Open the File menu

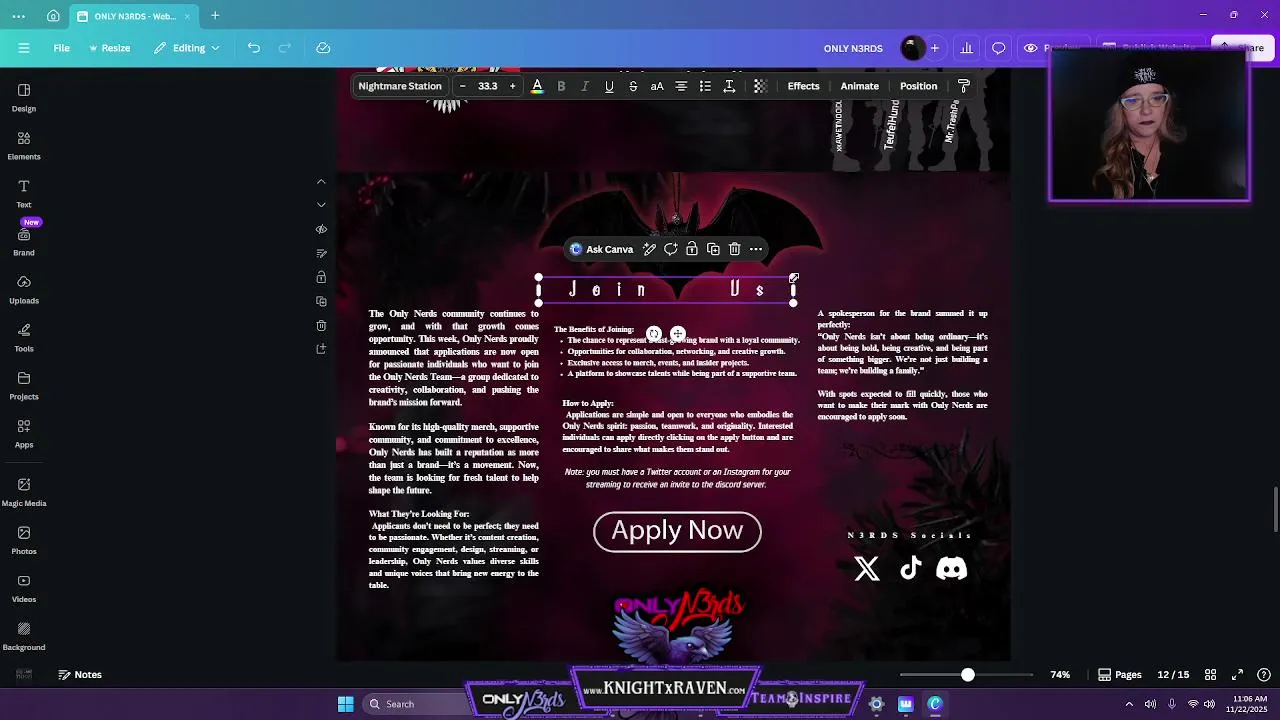click(62, 48)
